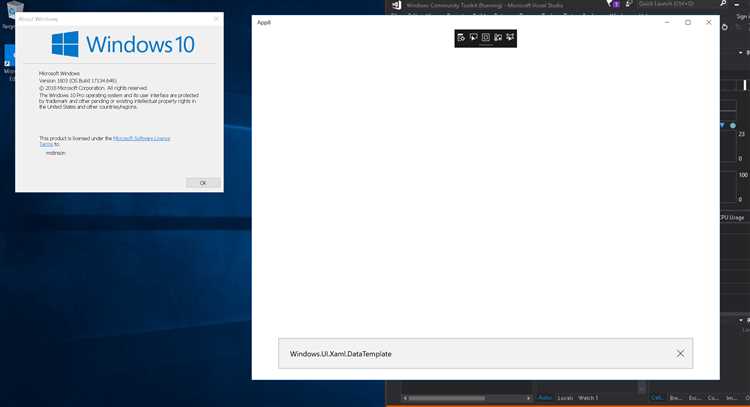Image resolution: width=750 pixels, height=407 pixels.
Task: Click the restart icon in Visual Studio toolbar
Action: click(725, 27)
